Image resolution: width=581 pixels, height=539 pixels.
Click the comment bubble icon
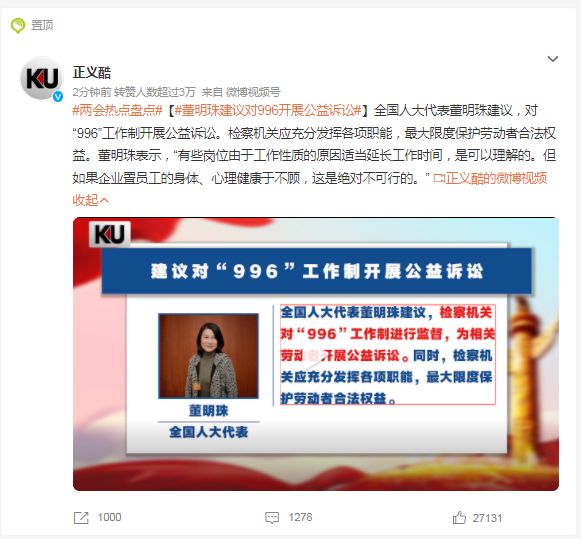(x=272, y=518)
